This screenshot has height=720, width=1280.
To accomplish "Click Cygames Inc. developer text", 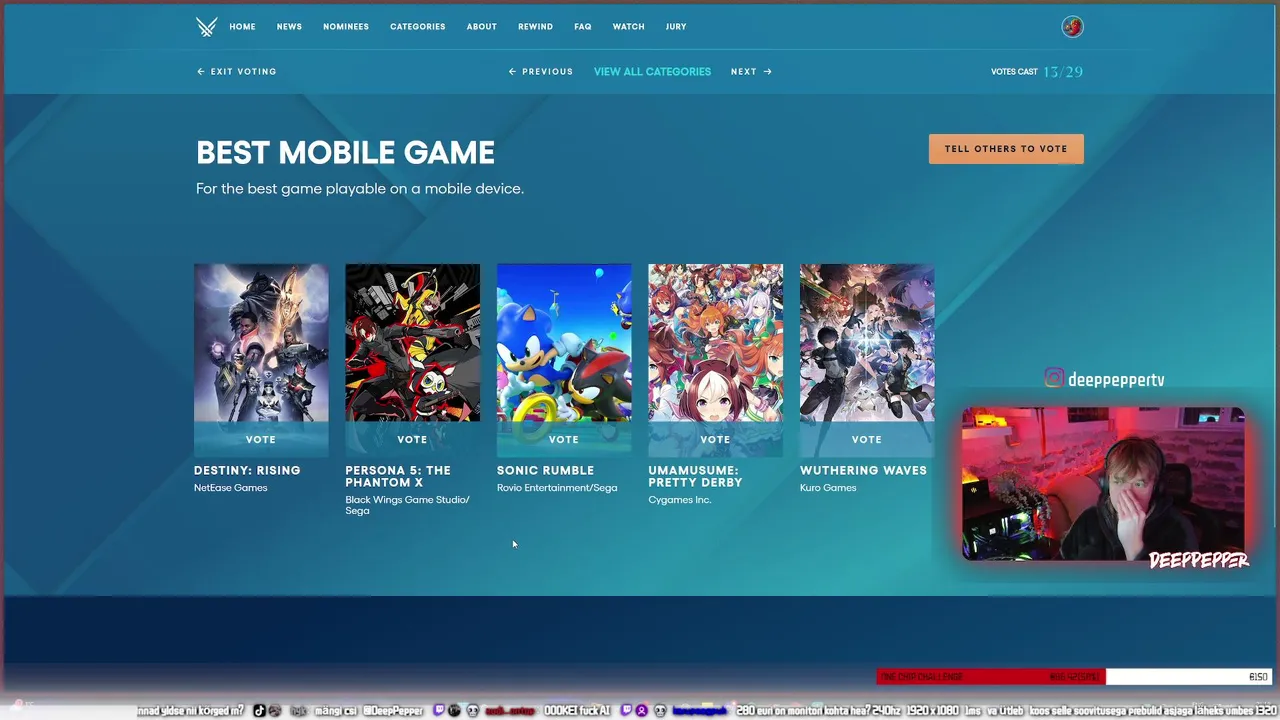I will [680, 500].
